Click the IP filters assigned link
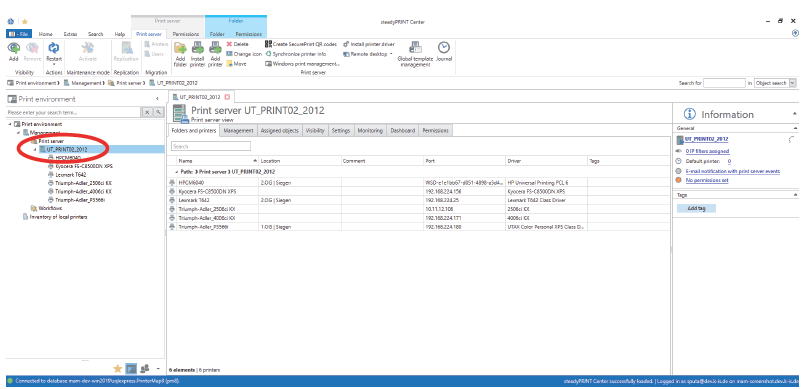Viewport: 804px width, 389px height. tap(707, 151)
